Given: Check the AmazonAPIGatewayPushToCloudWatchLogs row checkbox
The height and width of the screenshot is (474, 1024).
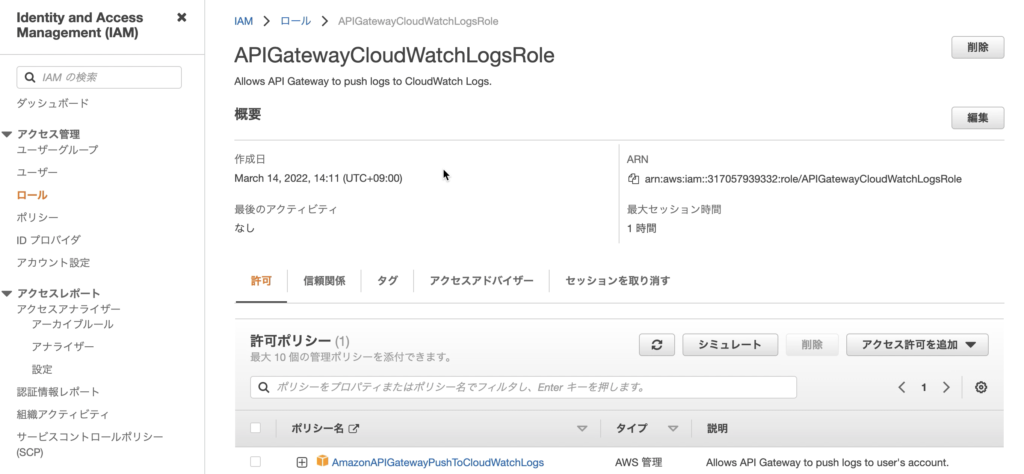Looking at the screenshot, I should click(x=255, y=462).
